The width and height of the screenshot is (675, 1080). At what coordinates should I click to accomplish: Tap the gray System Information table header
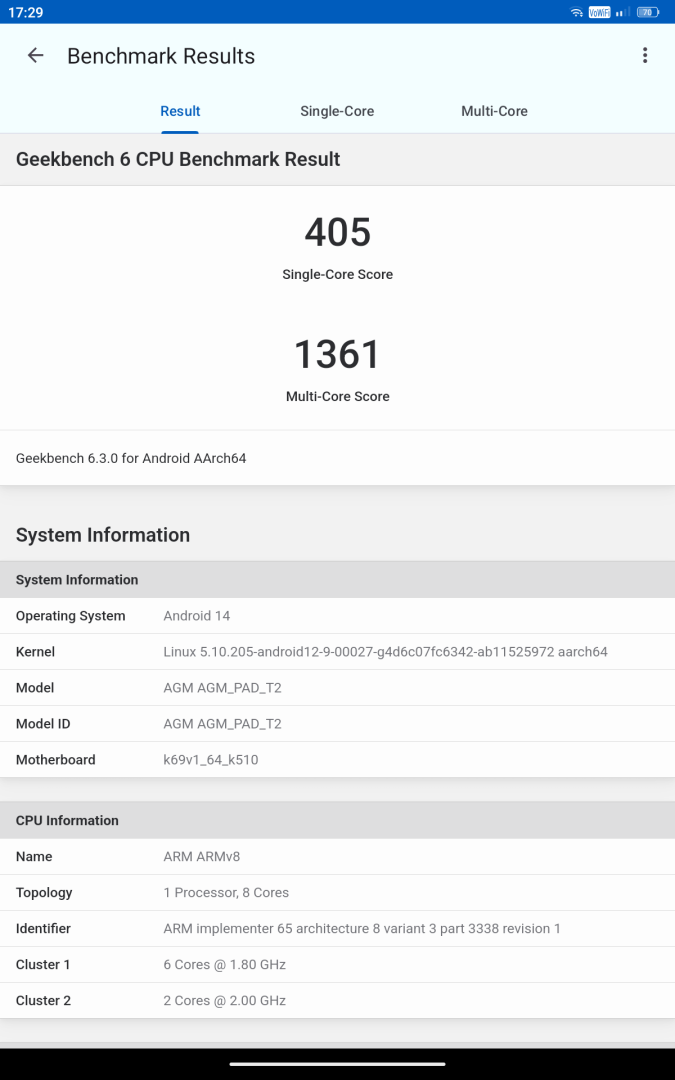[x=338, y=580]
